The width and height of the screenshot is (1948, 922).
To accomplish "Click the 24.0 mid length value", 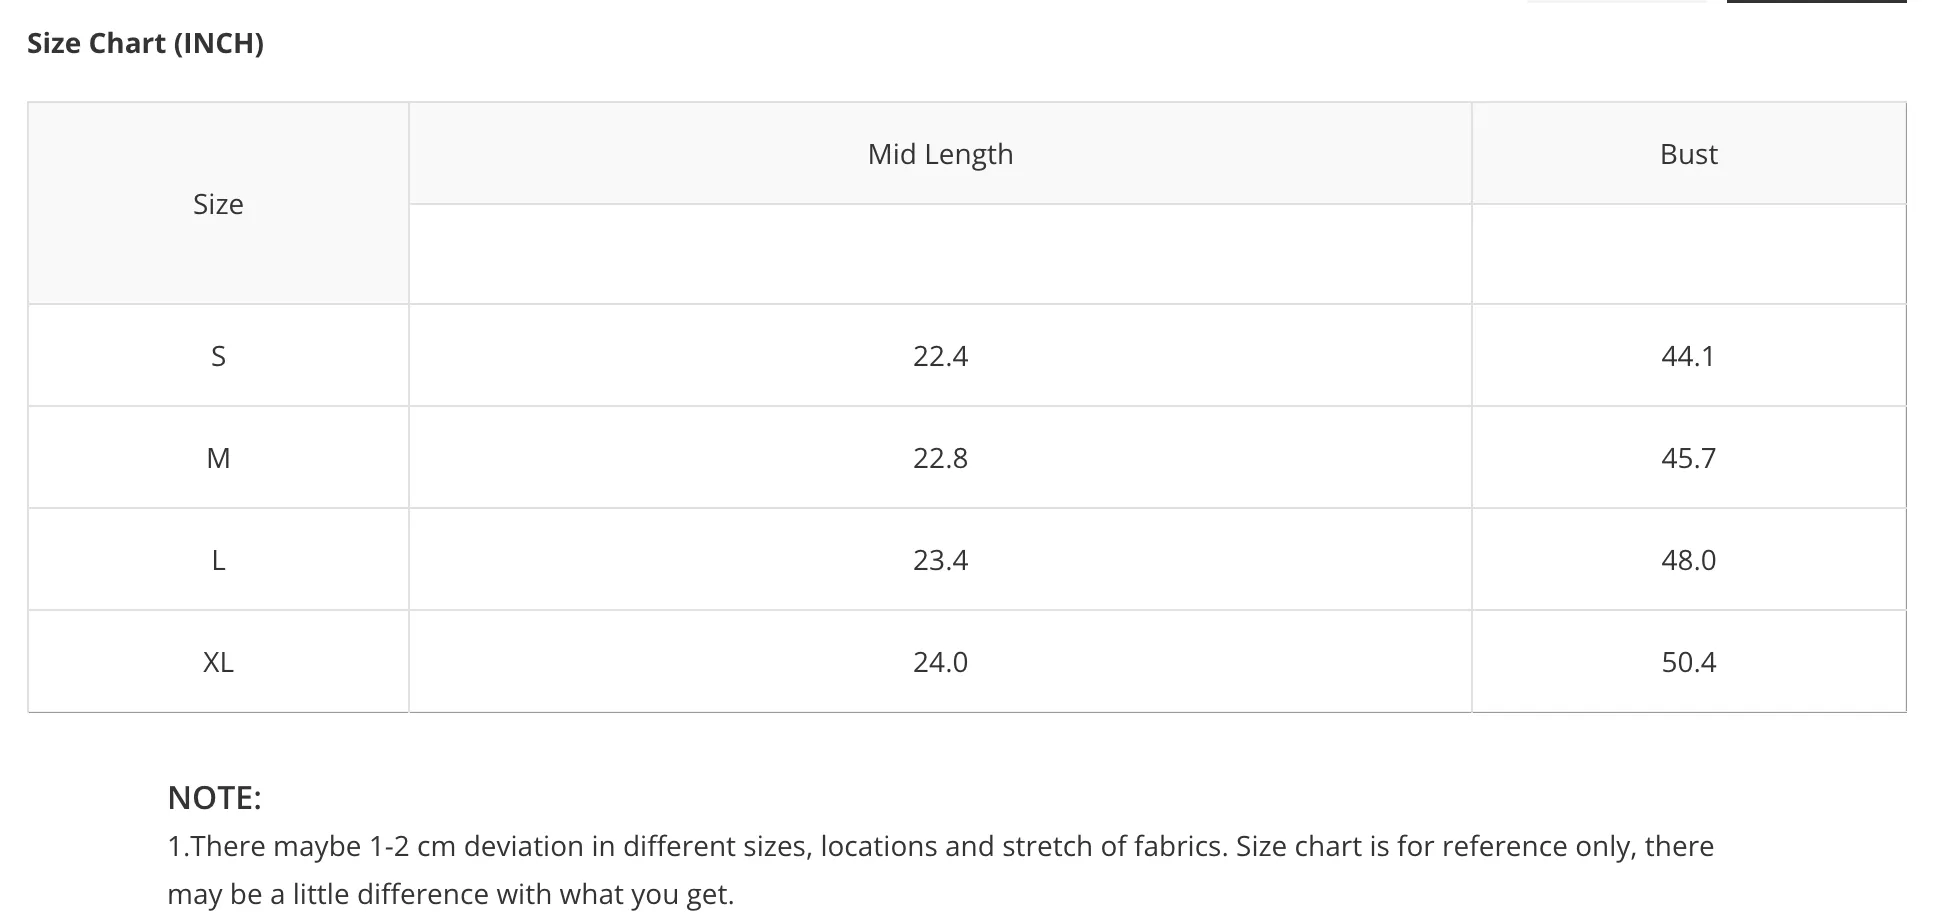I will tap(940, 662).
